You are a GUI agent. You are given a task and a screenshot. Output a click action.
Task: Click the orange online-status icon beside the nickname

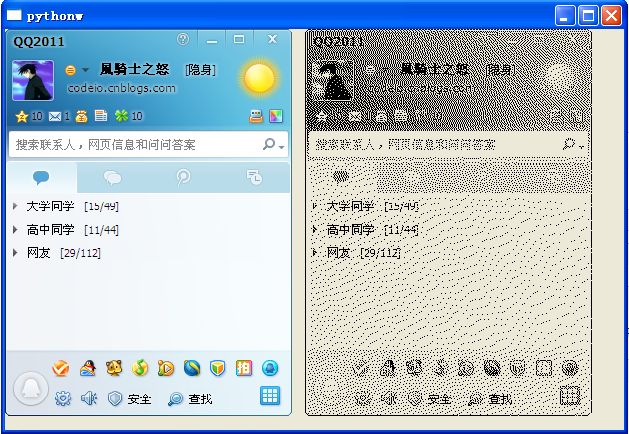click(x=70, y=71)
